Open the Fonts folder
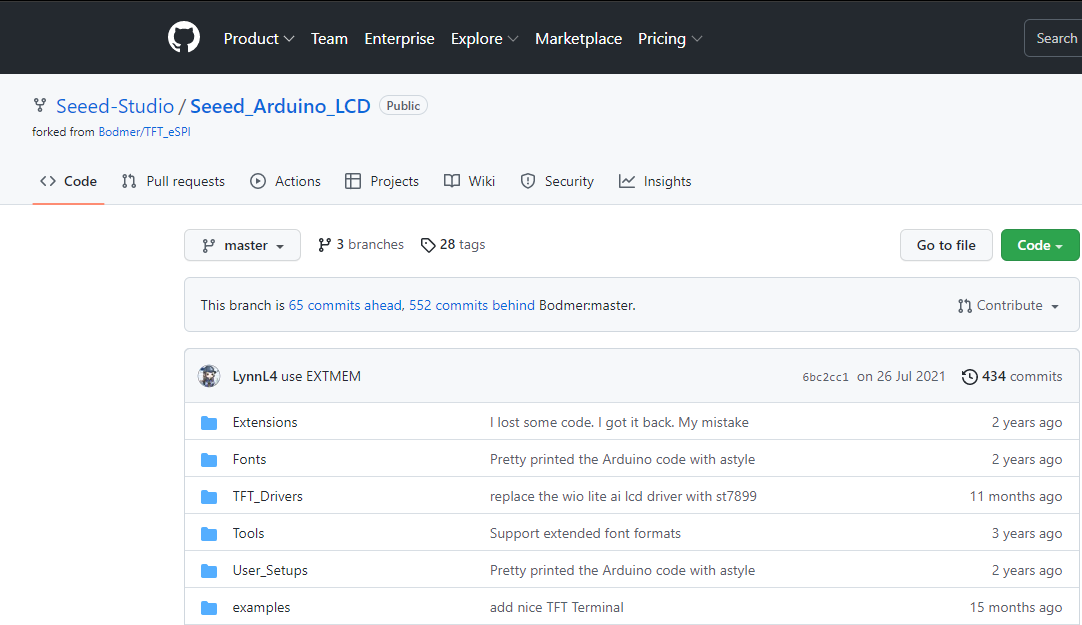This screenshot has height=625, width=1082. 249,459
